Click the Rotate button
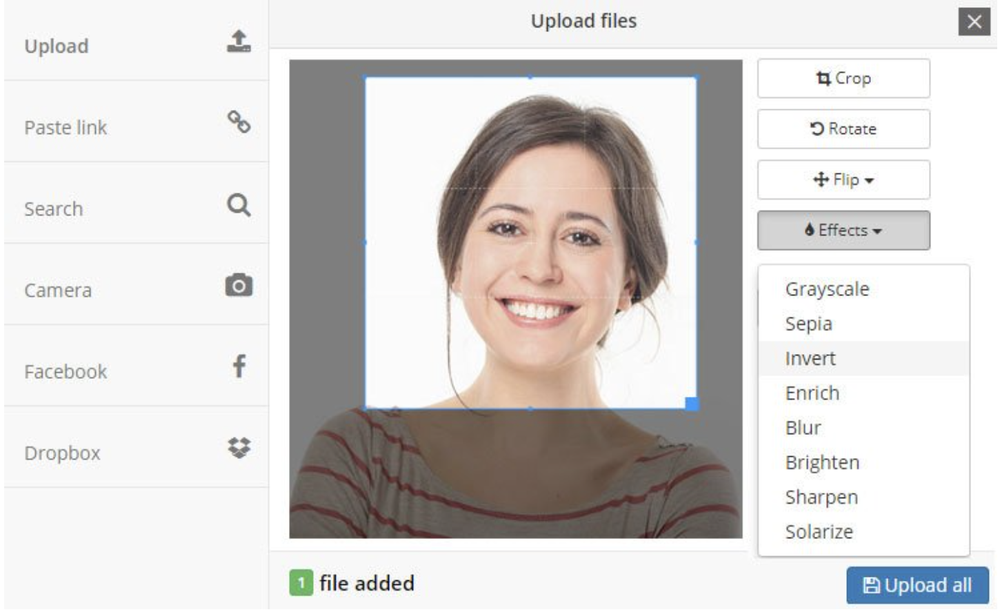1000x613 pixels. click(843, 129)
